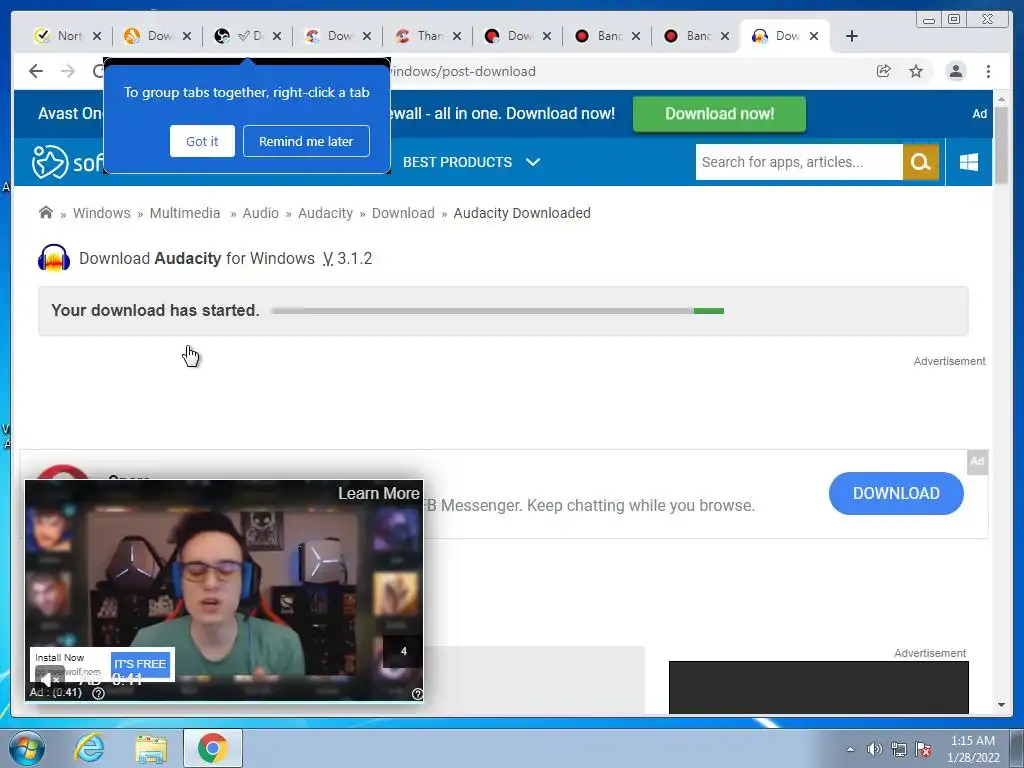
Task: Click the address bar URL
Action: (x=463, y=71)
